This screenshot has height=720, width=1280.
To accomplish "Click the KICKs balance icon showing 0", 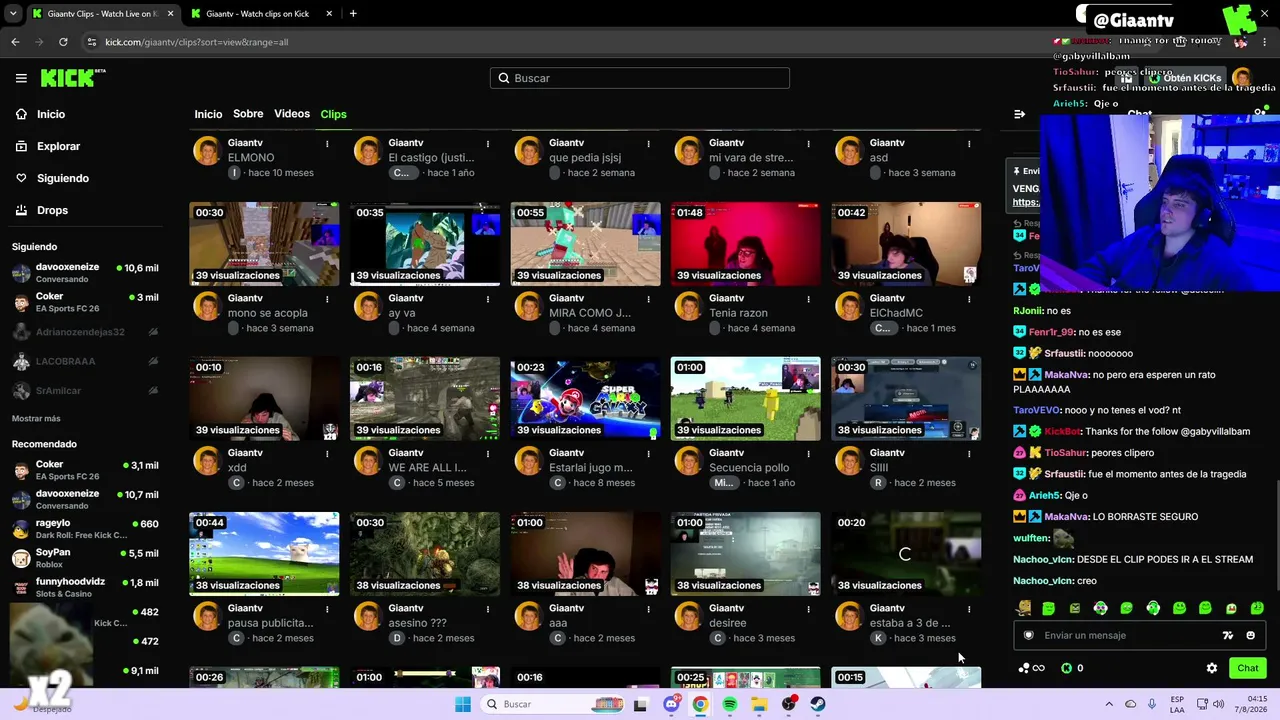I will tap(1072, 668).
